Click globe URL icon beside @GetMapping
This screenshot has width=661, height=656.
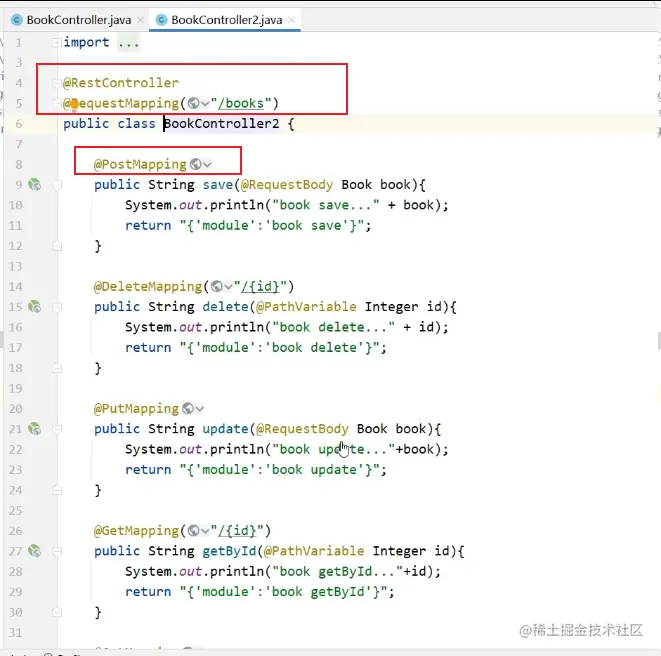click(x=193, y=530)
